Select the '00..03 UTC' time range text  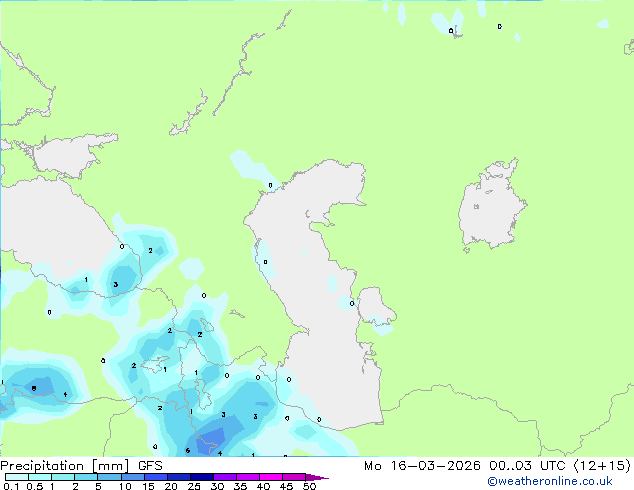click(x=527, y=466)
